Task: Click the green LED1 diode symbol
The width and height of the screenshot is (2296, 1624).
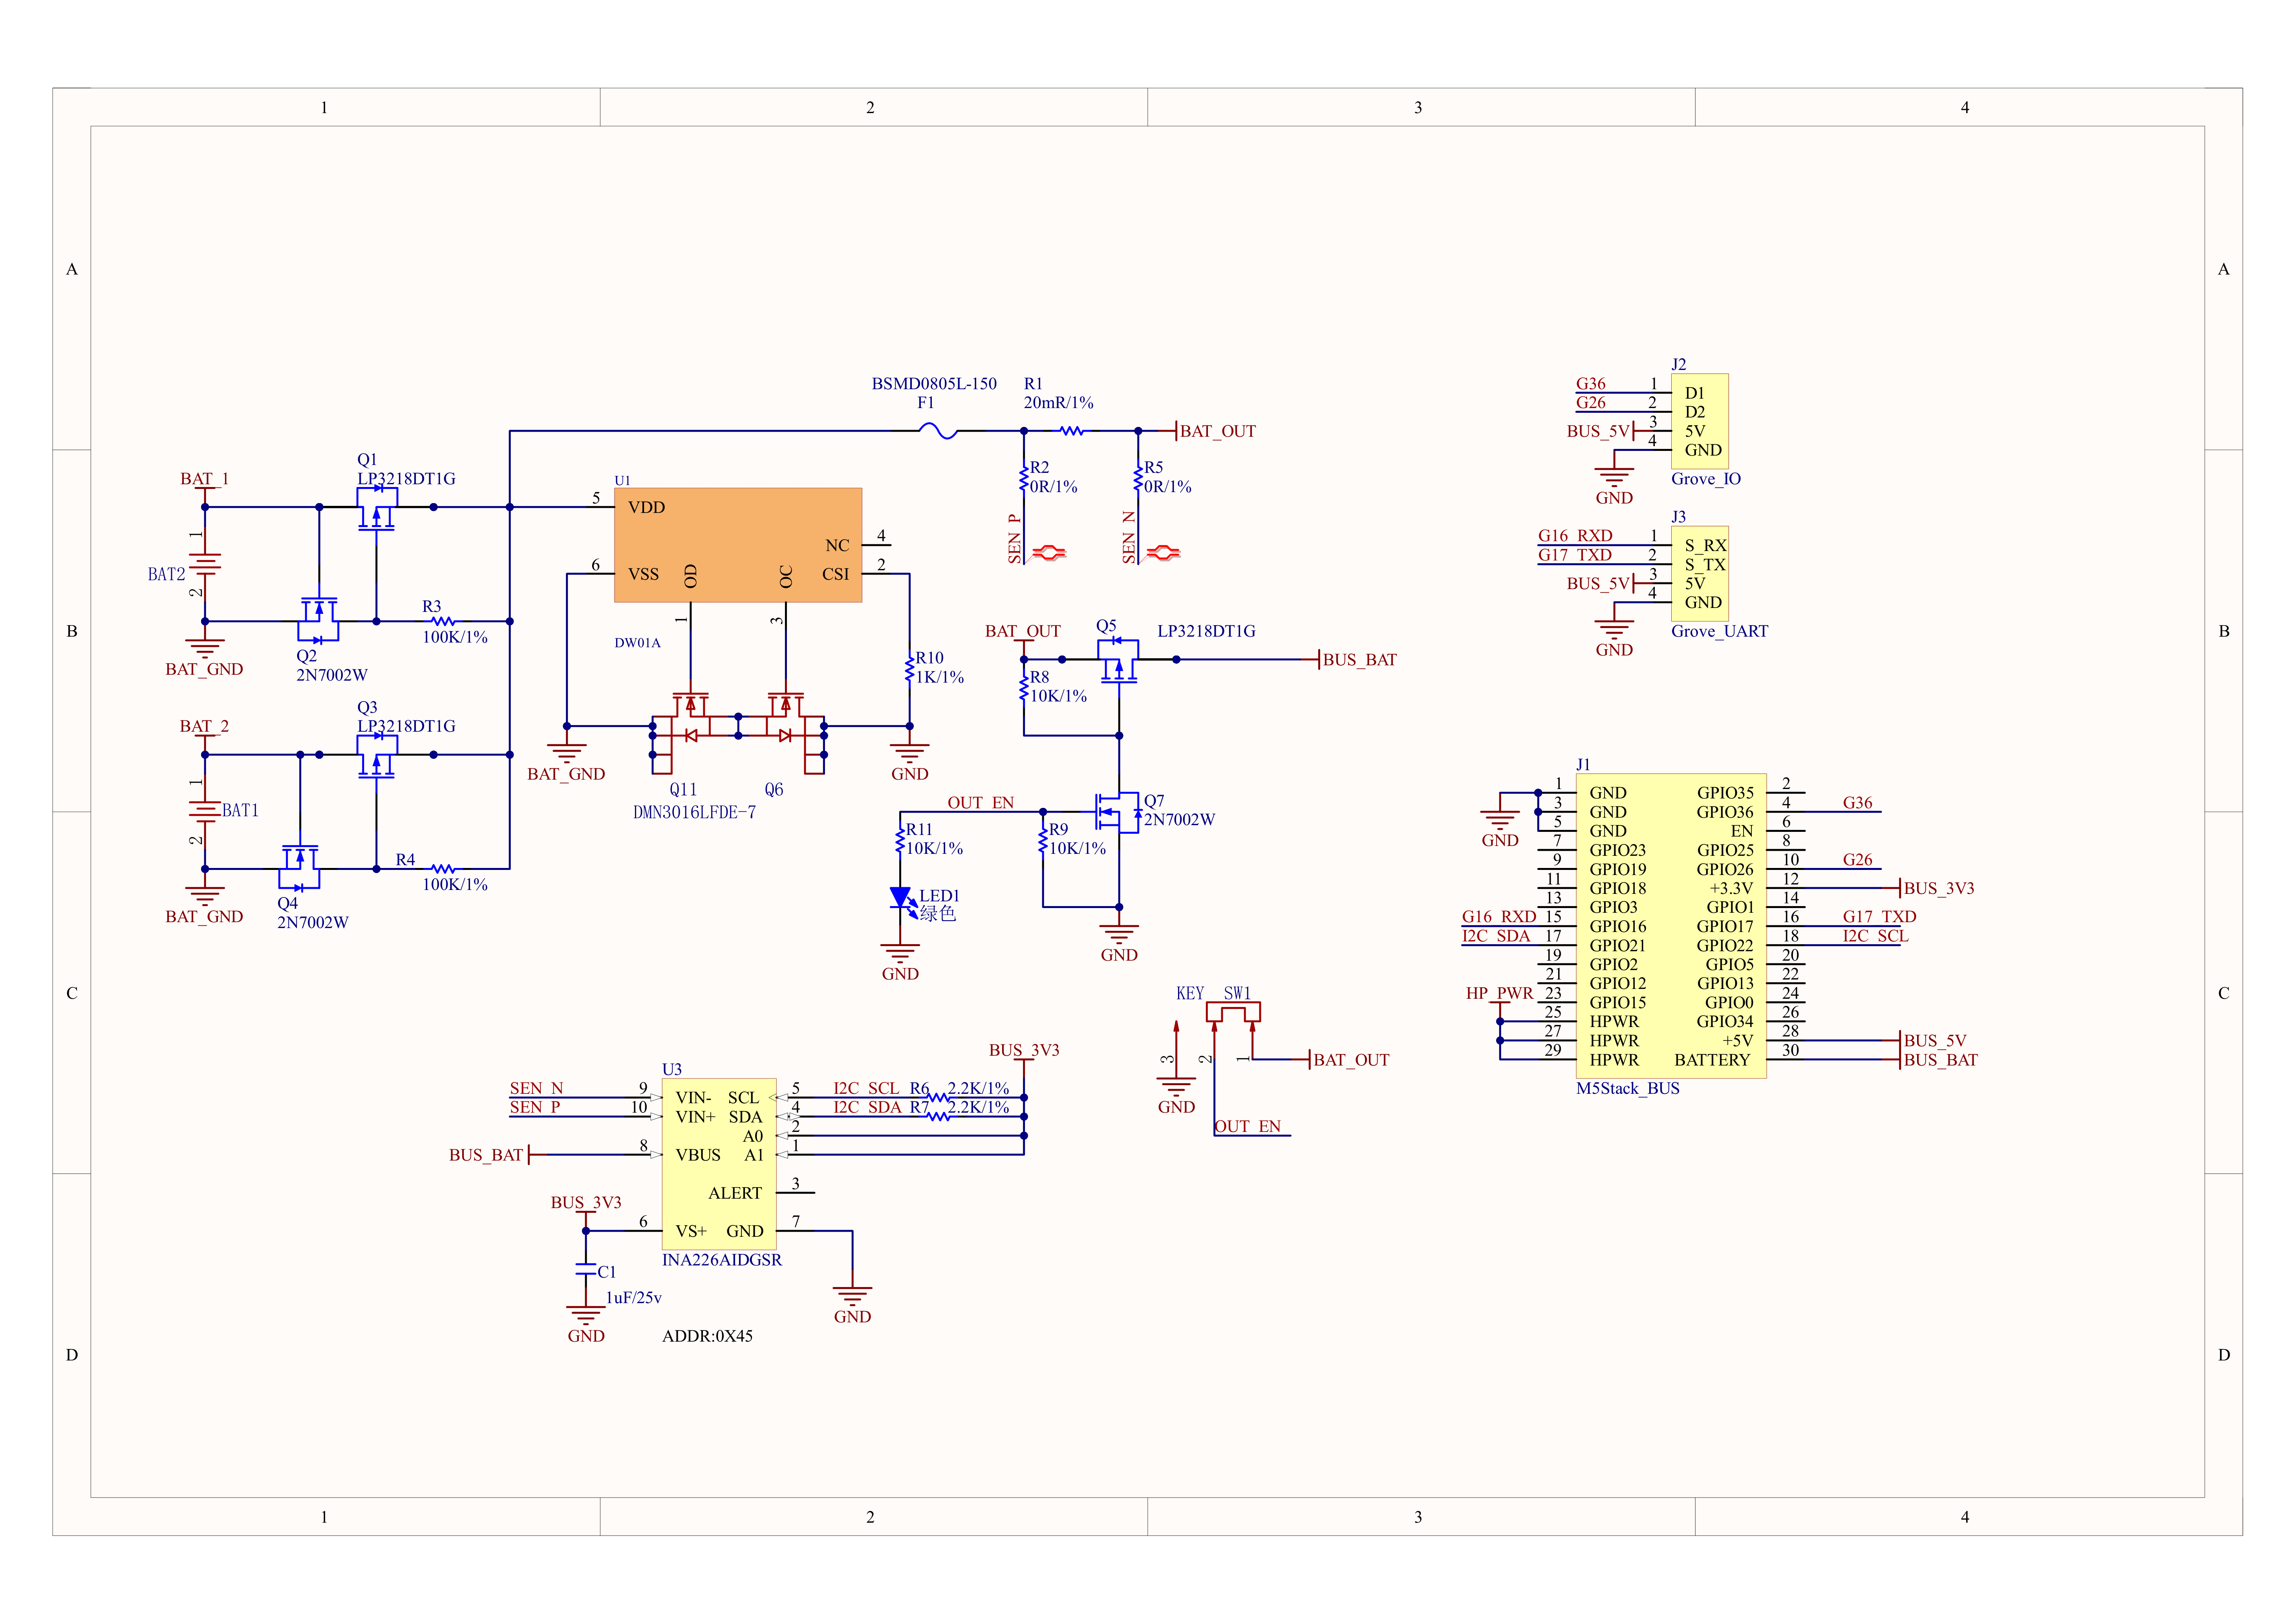Action: point(901,898)
